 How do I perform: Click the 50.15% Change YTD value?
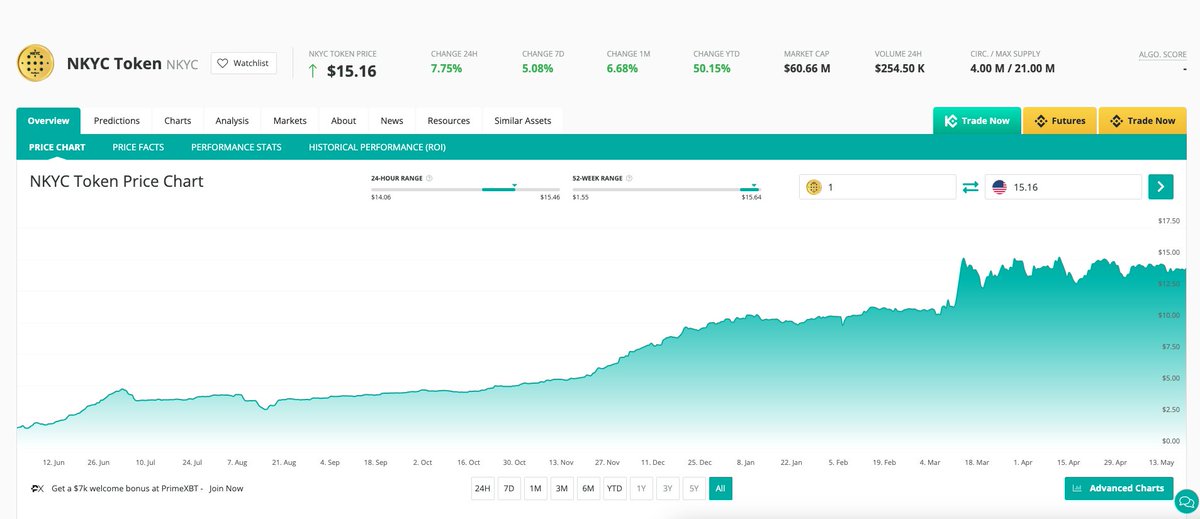click(712, 69)
